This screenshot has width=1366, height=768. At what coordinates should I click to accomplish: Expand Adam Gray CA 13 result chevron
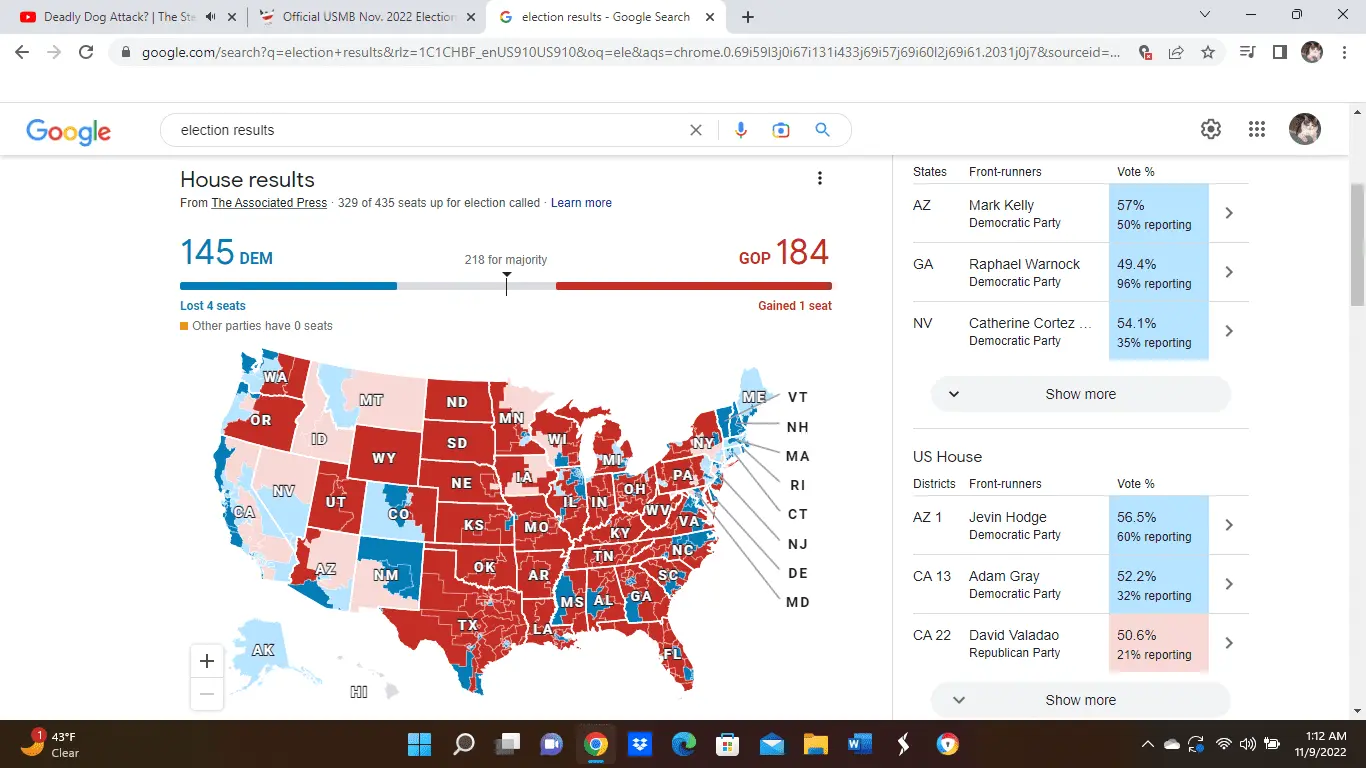point(1229,584)
